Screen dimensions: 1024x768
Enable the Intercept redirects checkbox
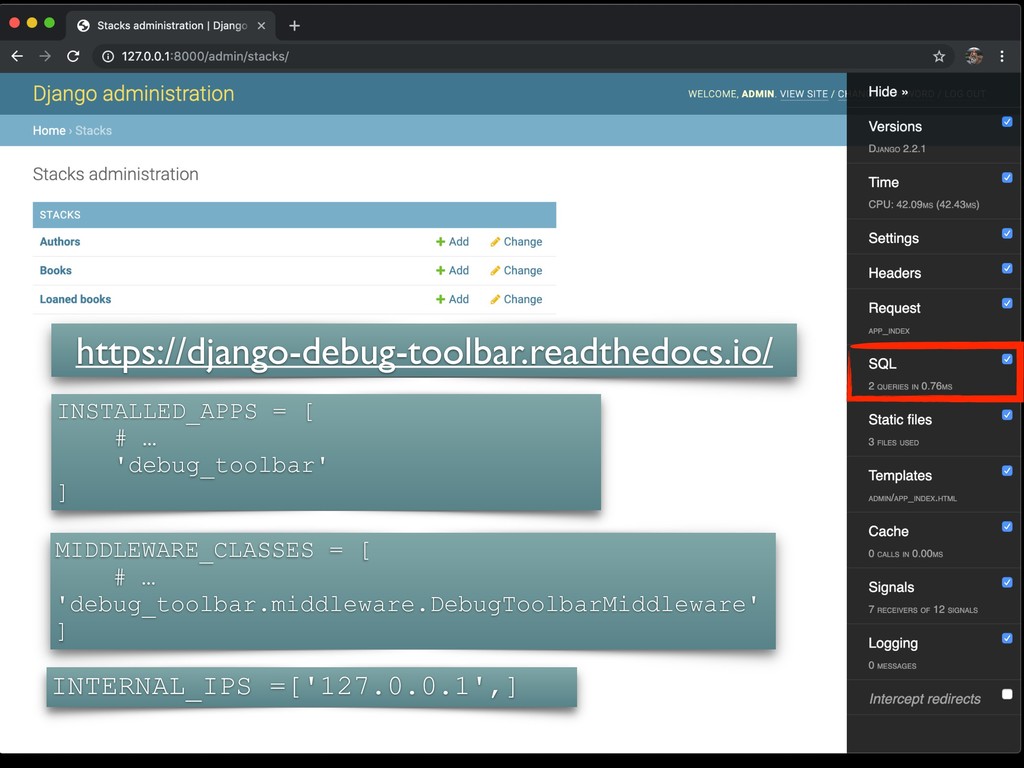click(x=1007, y=694)
